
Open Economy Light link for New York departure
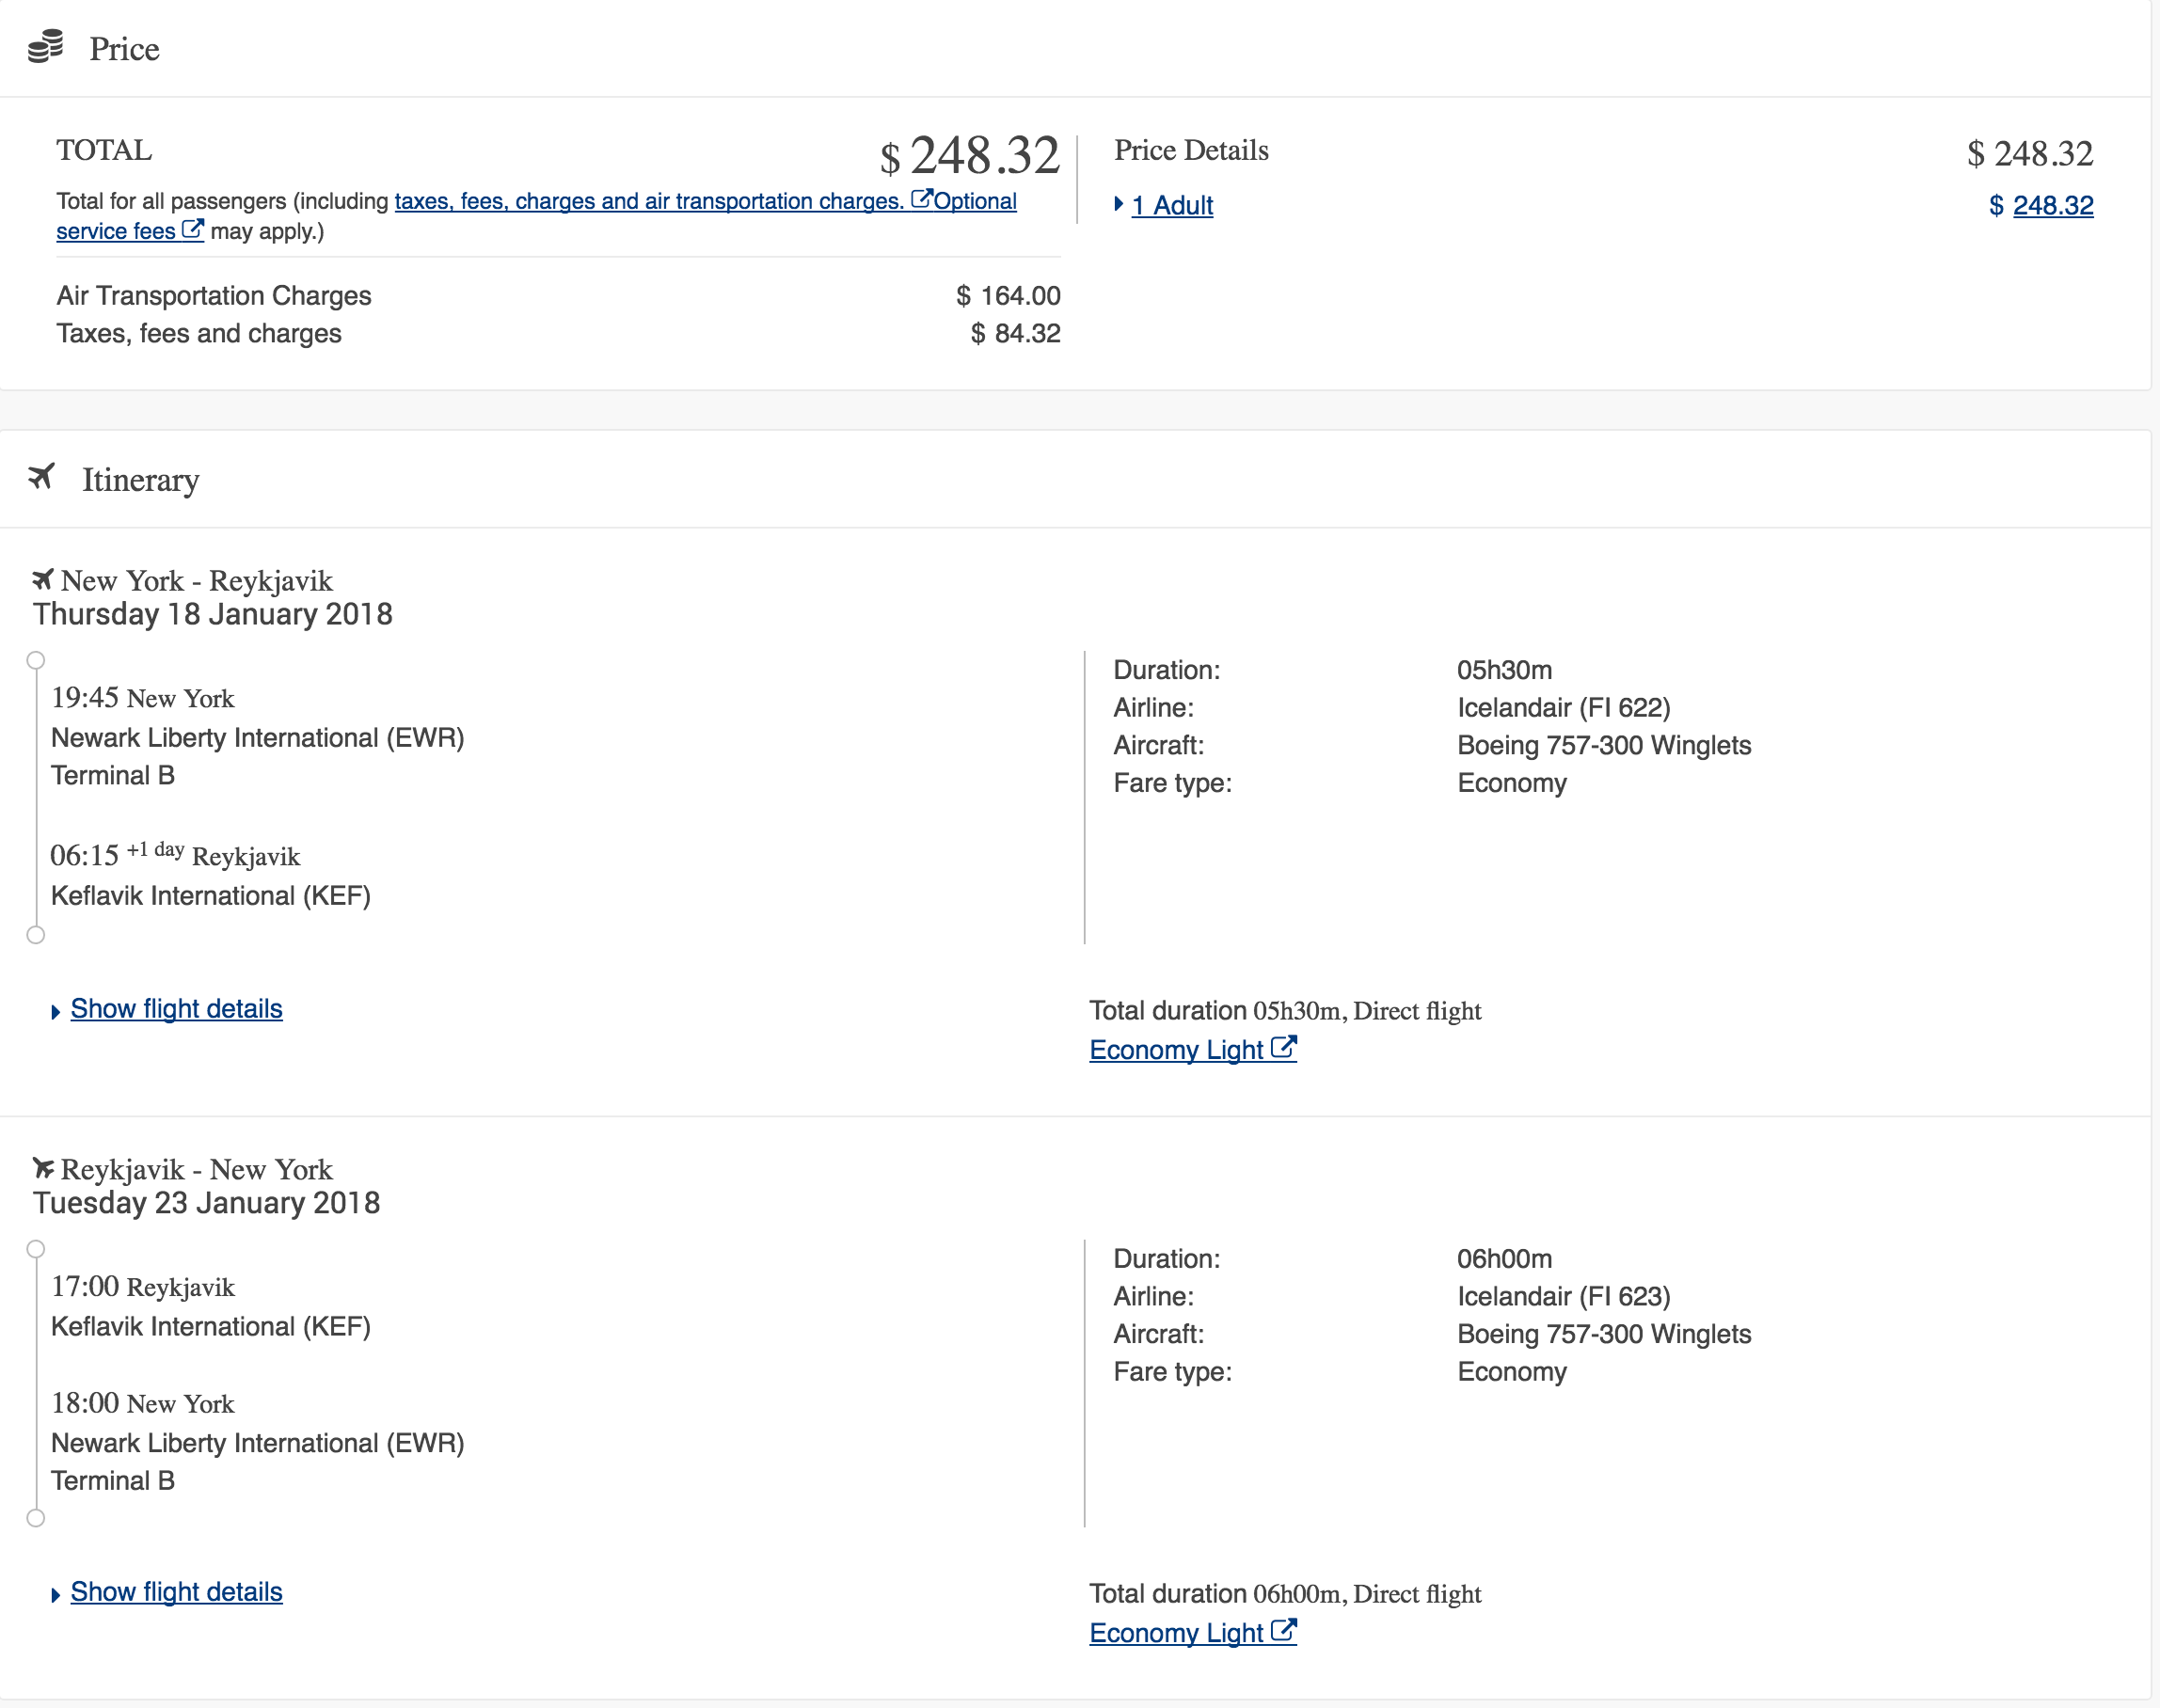(x=1176, y=1049)
